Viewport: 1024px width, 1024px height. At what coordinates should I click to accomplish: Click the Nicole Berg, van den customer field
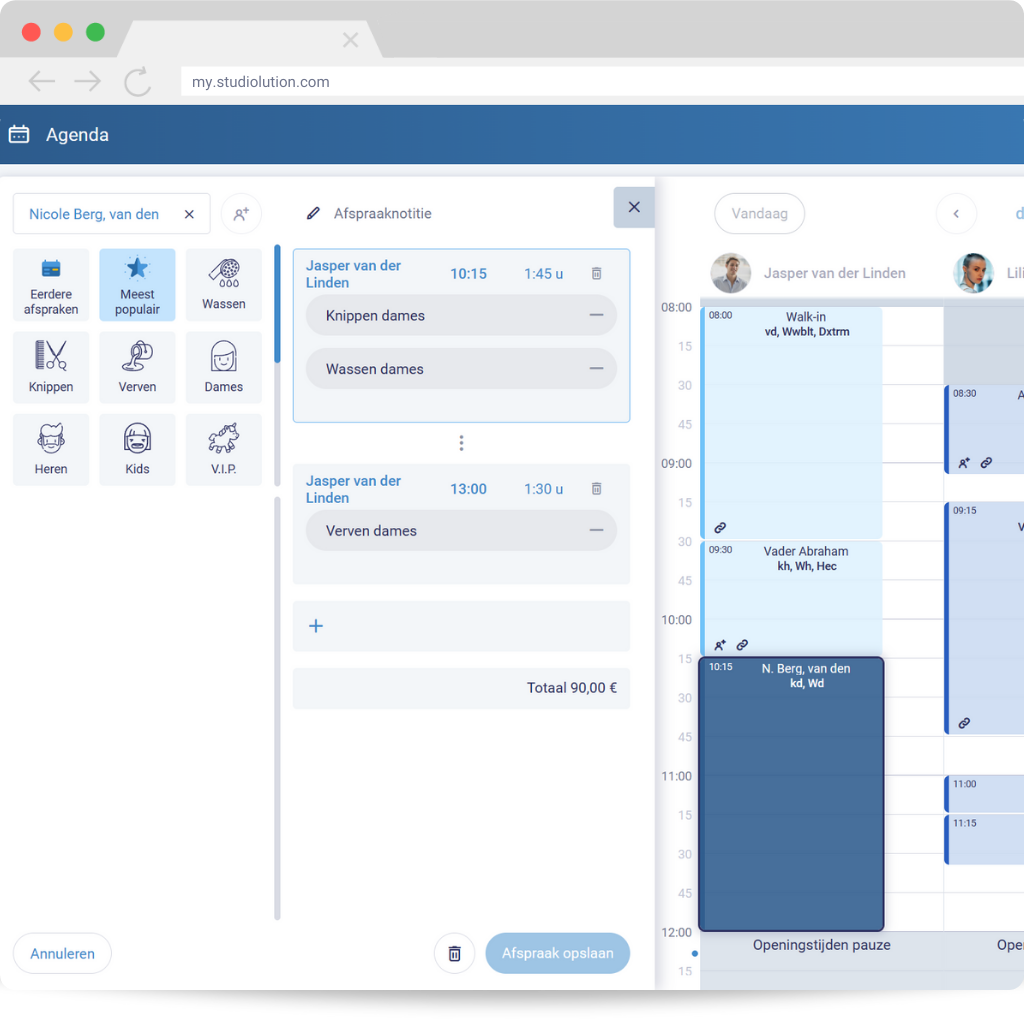pos(112,214)
